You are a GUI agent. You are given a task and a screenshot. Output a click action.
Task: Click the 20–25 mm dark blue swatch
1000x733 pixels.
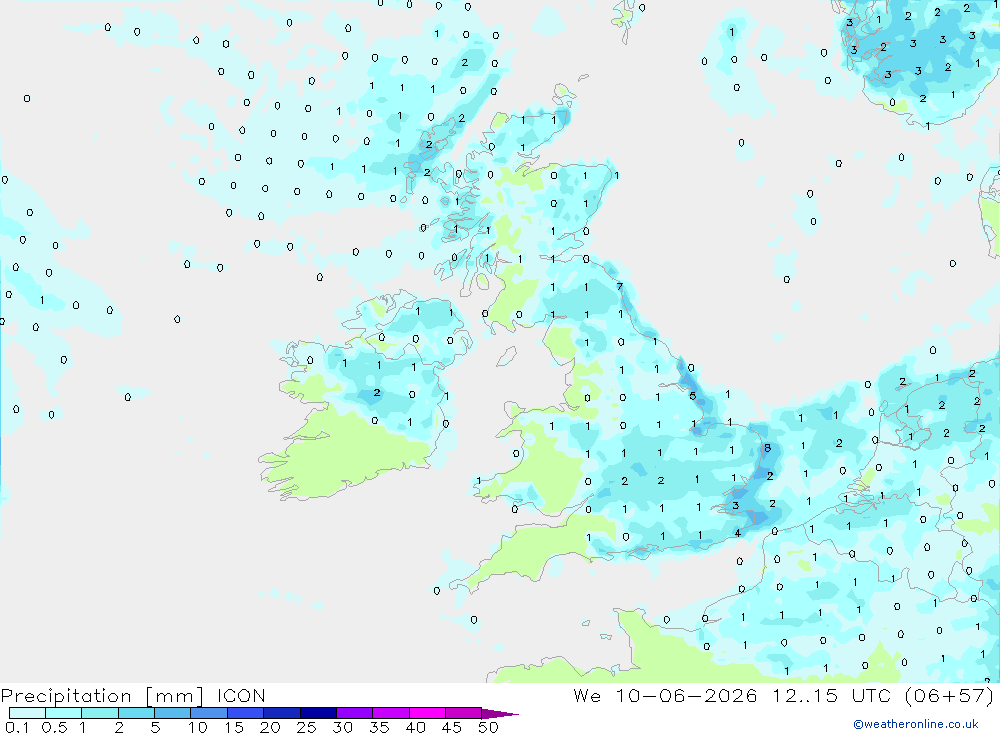pos(282,713)
